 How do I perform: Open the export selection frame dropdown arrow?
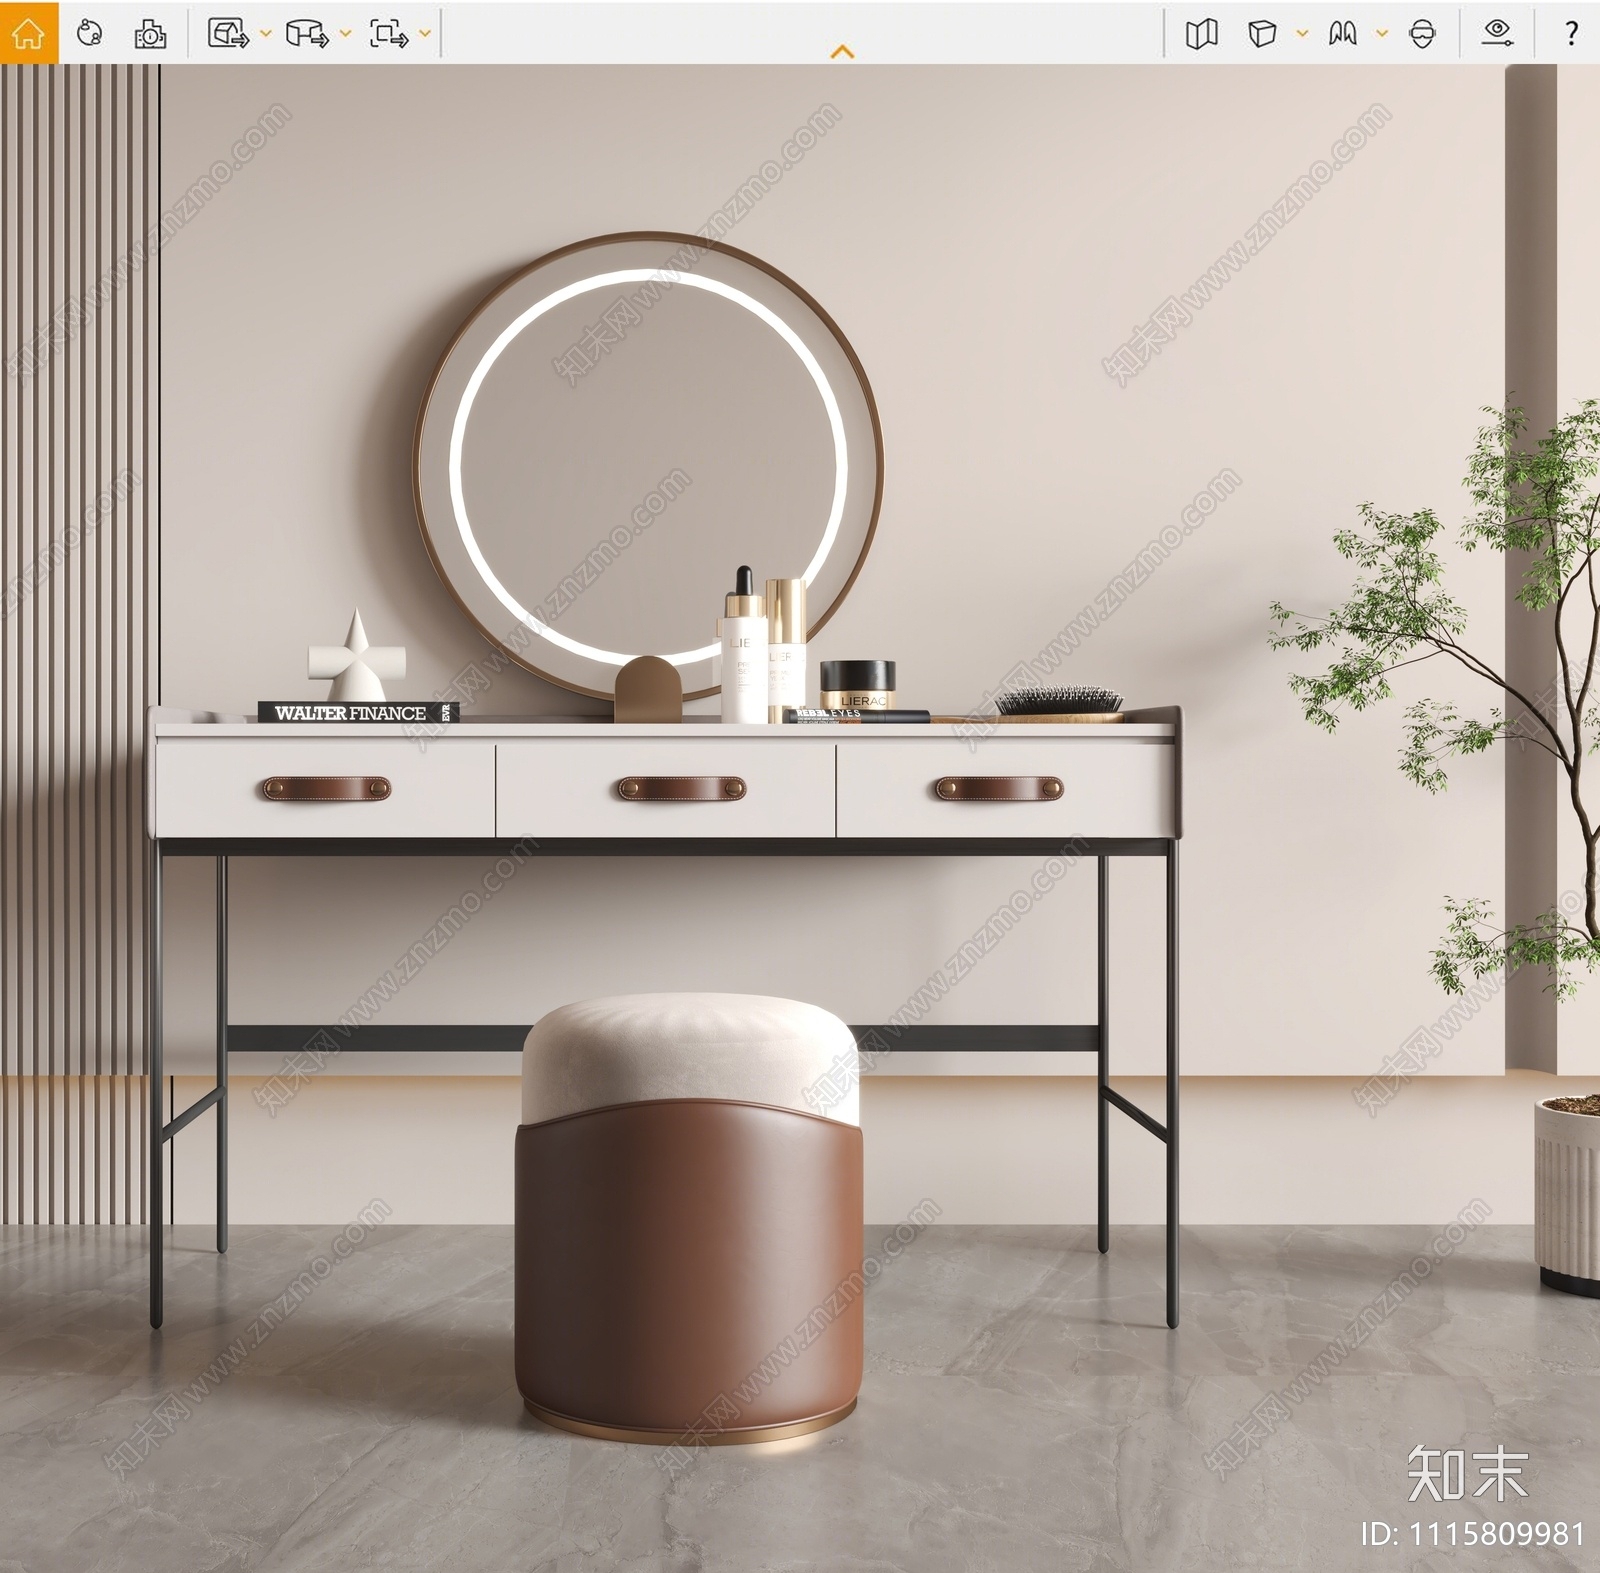[x=425, y=33]
